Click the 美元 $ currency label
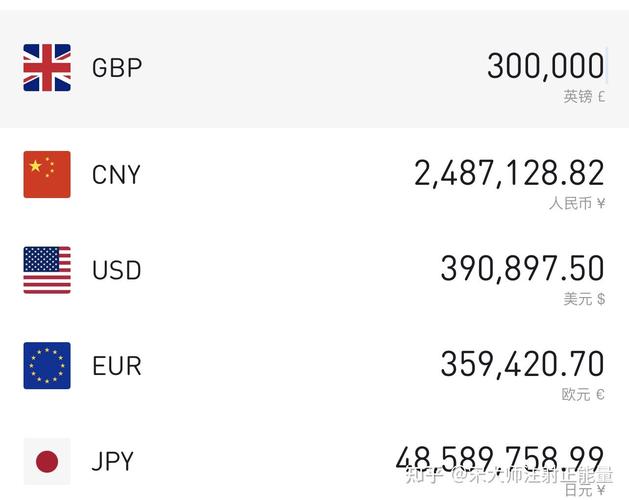The height and width of the screenshot is (500, 629). (584, 299)
